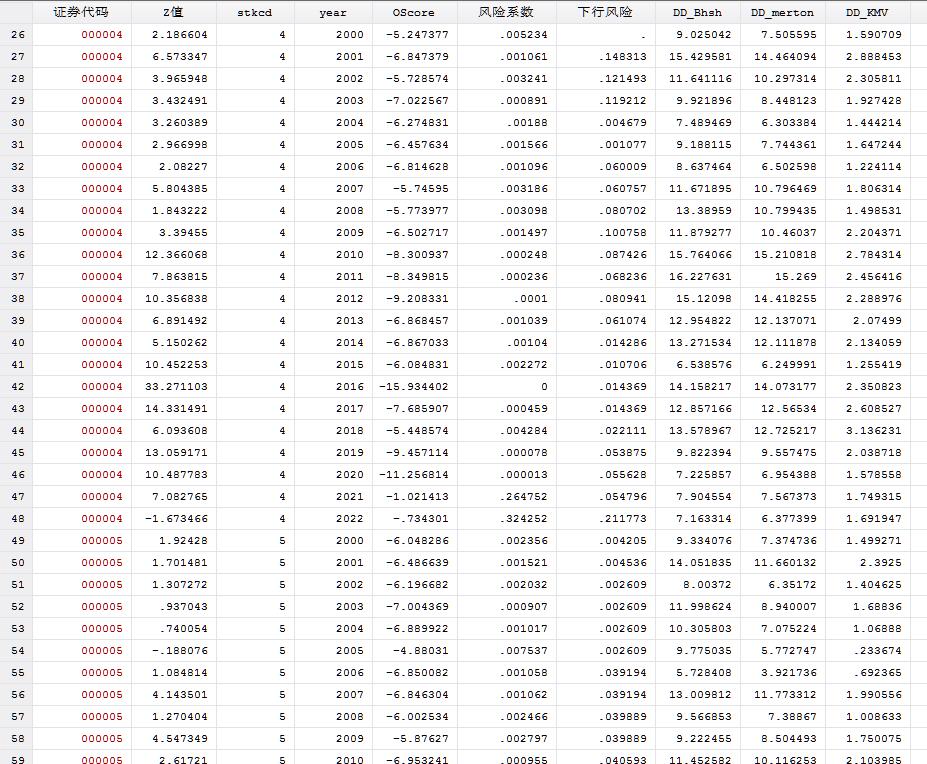Select row number 42
Screen dimensions: 927x764
click(x=18, y=387)
